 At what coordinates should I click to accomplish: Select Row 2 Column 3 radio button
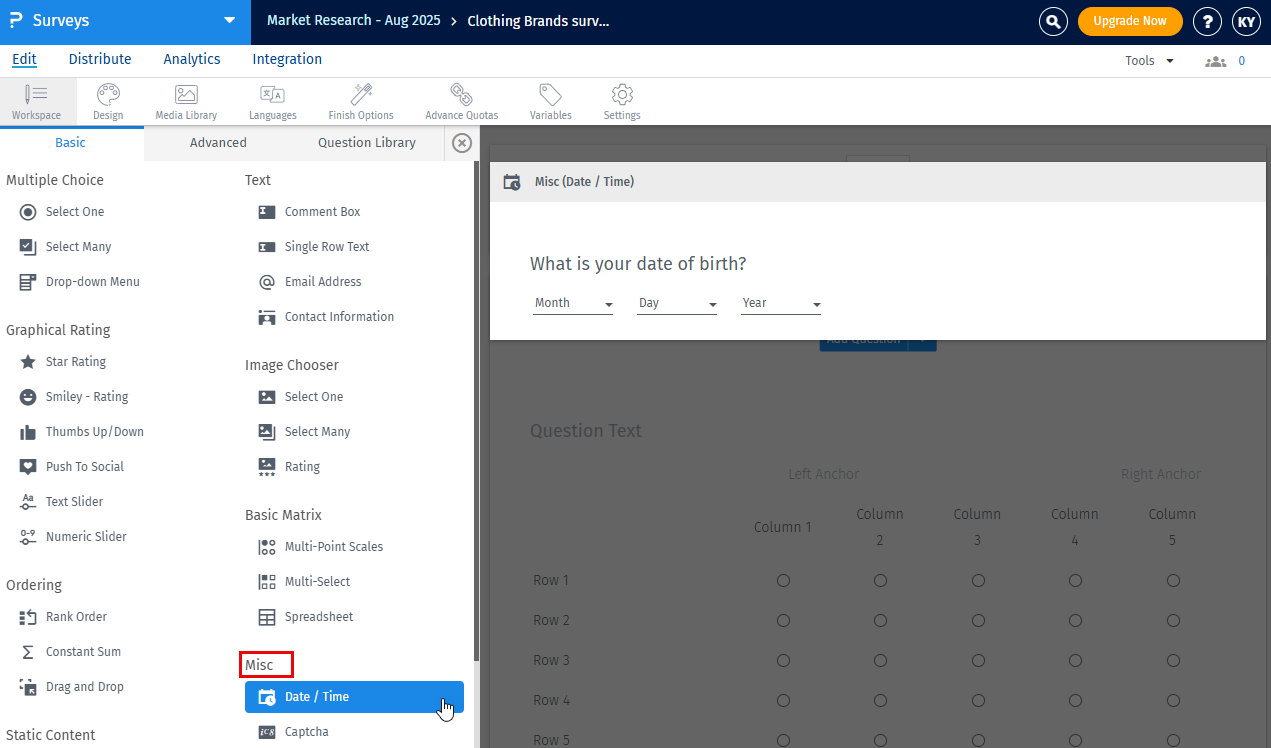coord(978,621)
